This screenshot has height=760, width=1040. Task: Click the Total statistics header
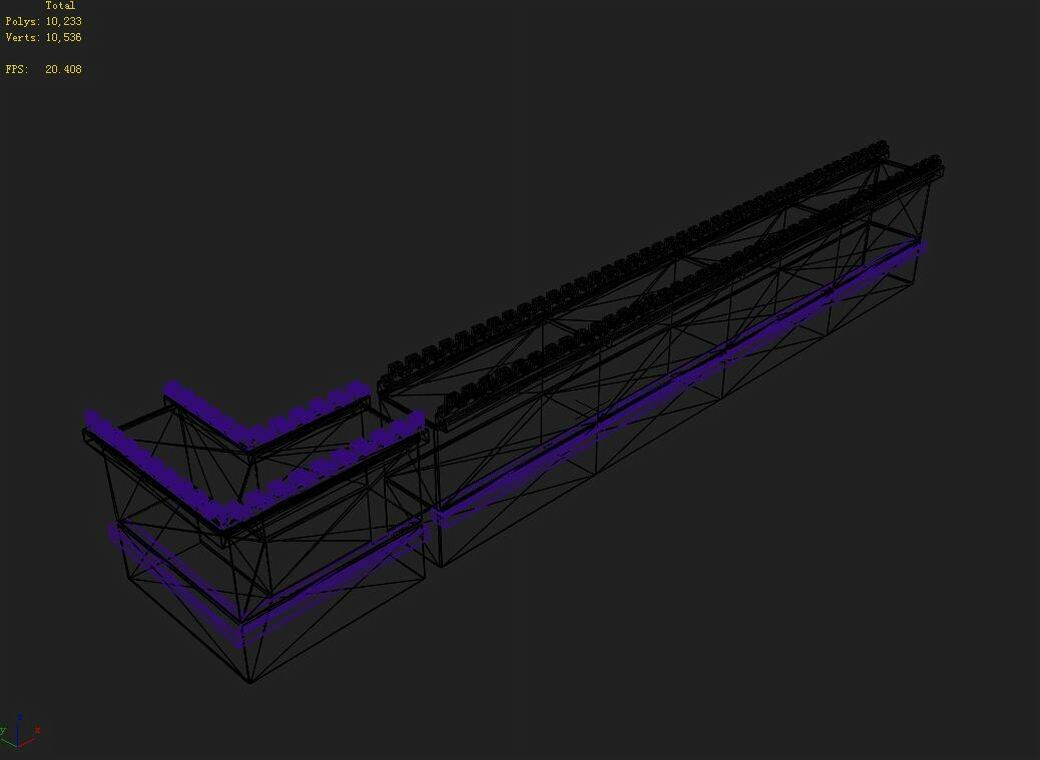[60, 5]
